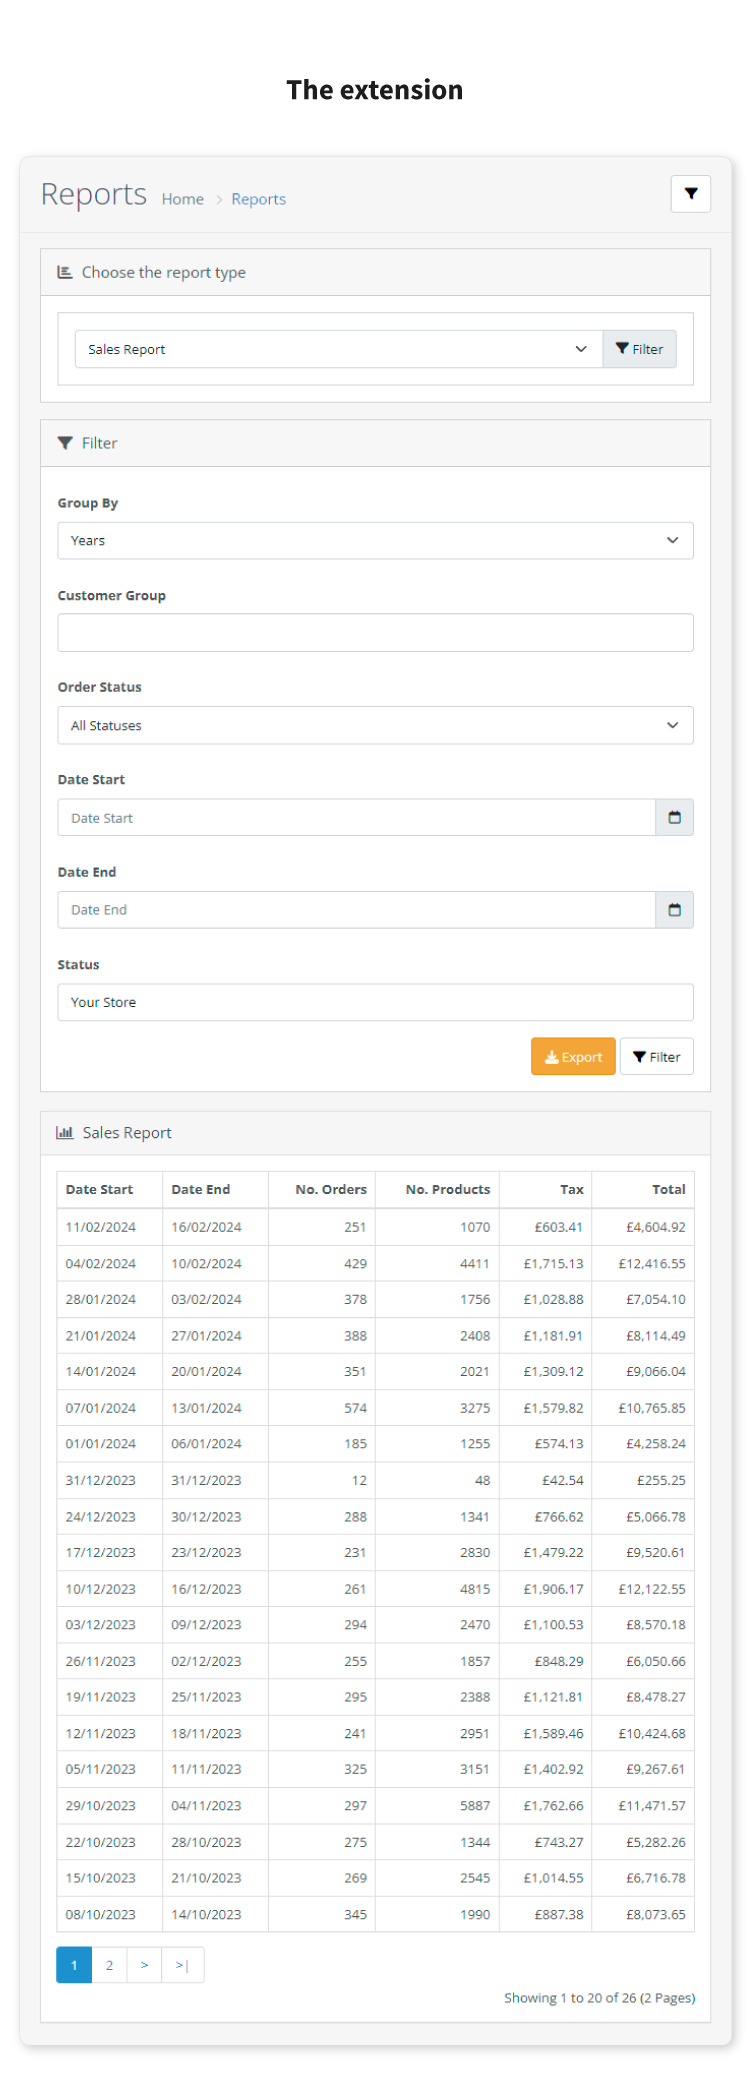Go to pagination page 2
Viewport: 750px width, 2089px height.
click(109, 1965)
